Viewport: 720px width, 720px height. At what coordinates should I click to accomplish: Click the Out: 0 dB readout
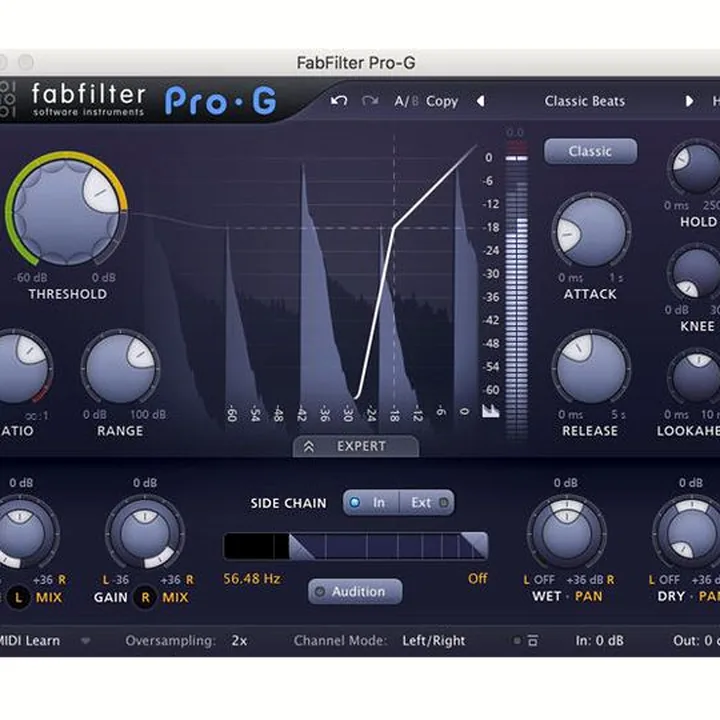click(695, 641)
